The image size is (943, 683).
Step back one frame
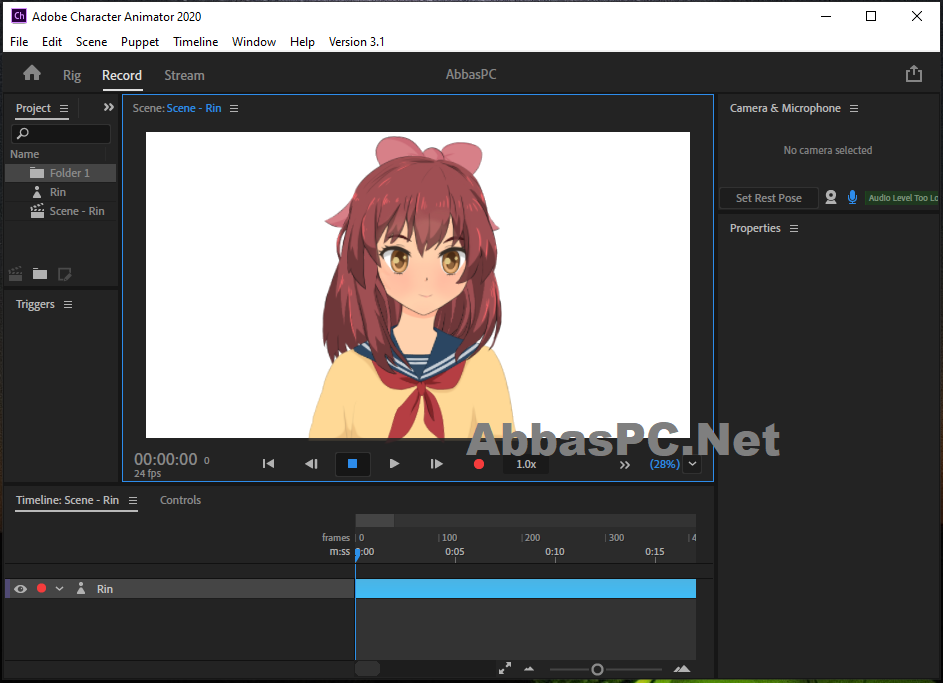pos(311,464)
